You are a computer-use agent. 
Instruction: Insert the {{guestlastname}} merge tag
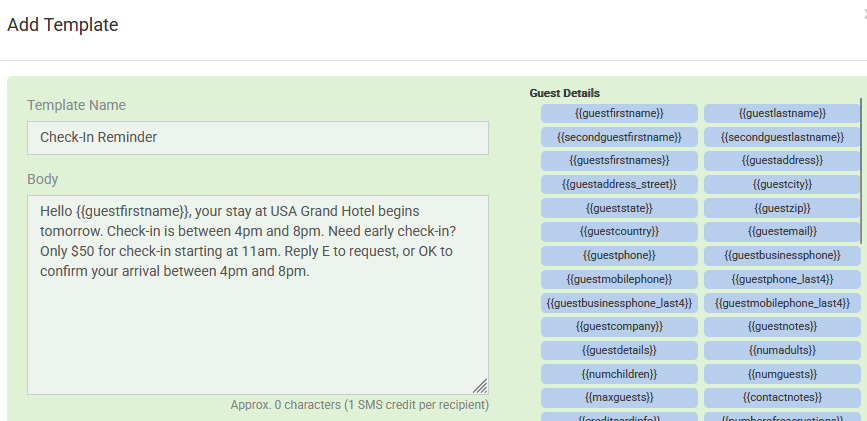coord(782,113)
